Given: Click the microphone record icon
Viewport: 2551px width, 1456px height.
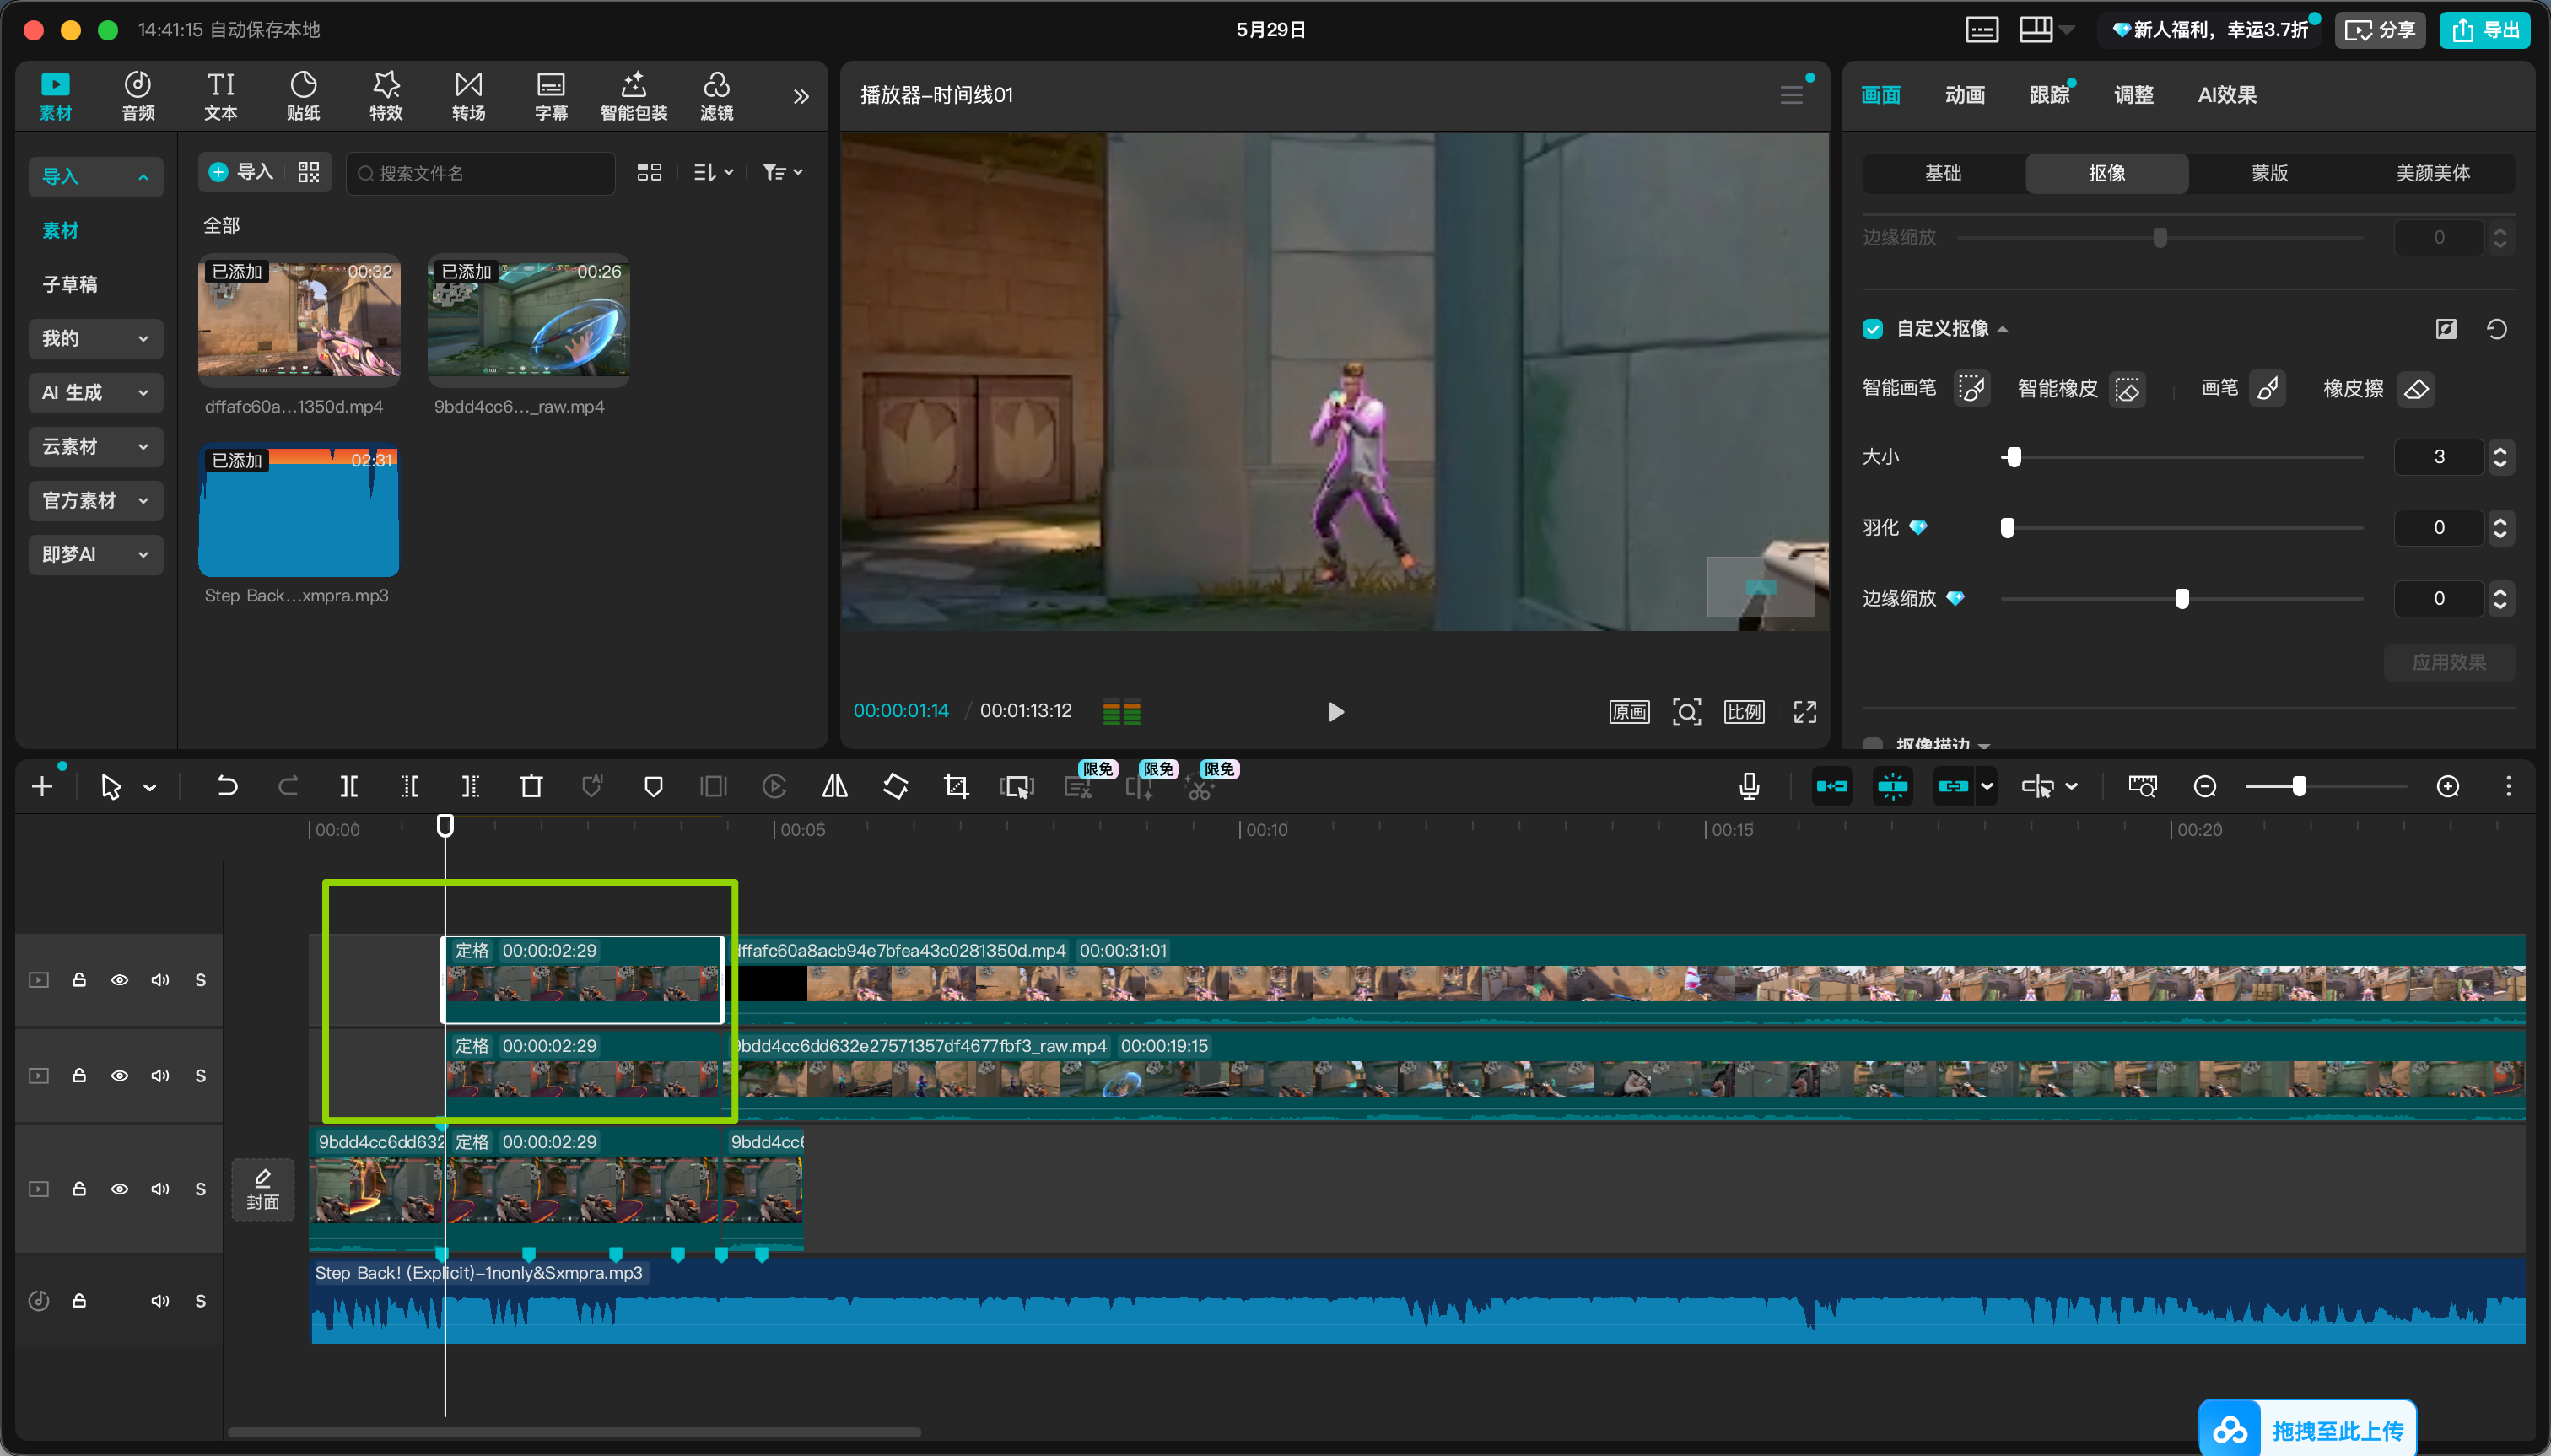Looking at the screenshot, I should 1749,786.
